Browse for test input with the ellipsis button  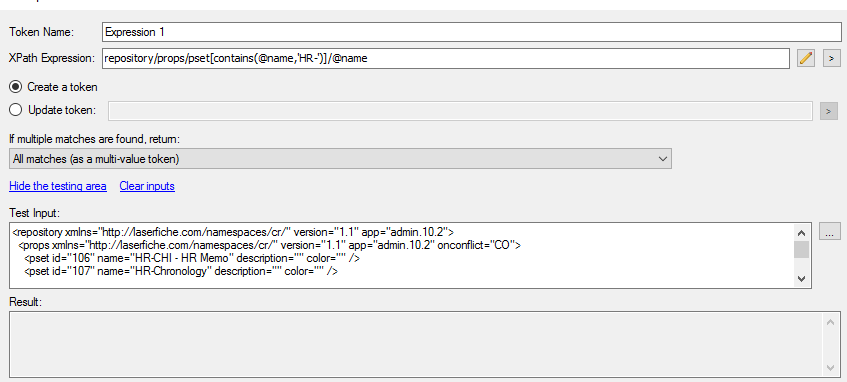tap(830, 231)
